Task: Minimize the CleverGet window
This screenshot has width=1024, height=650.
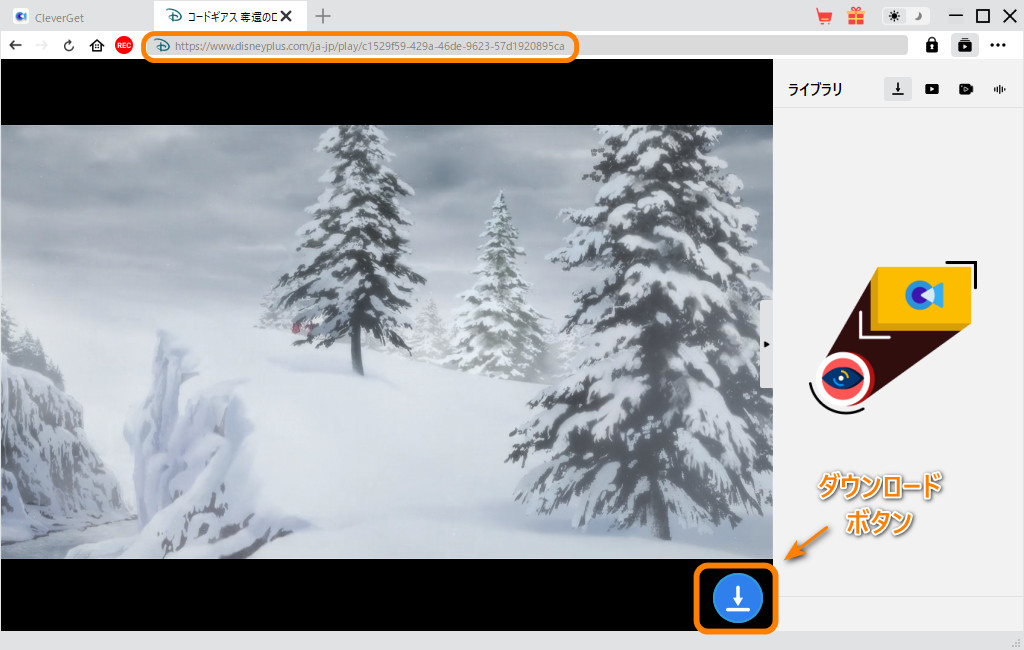Action: pyautogui.click(x=955, y=16)
